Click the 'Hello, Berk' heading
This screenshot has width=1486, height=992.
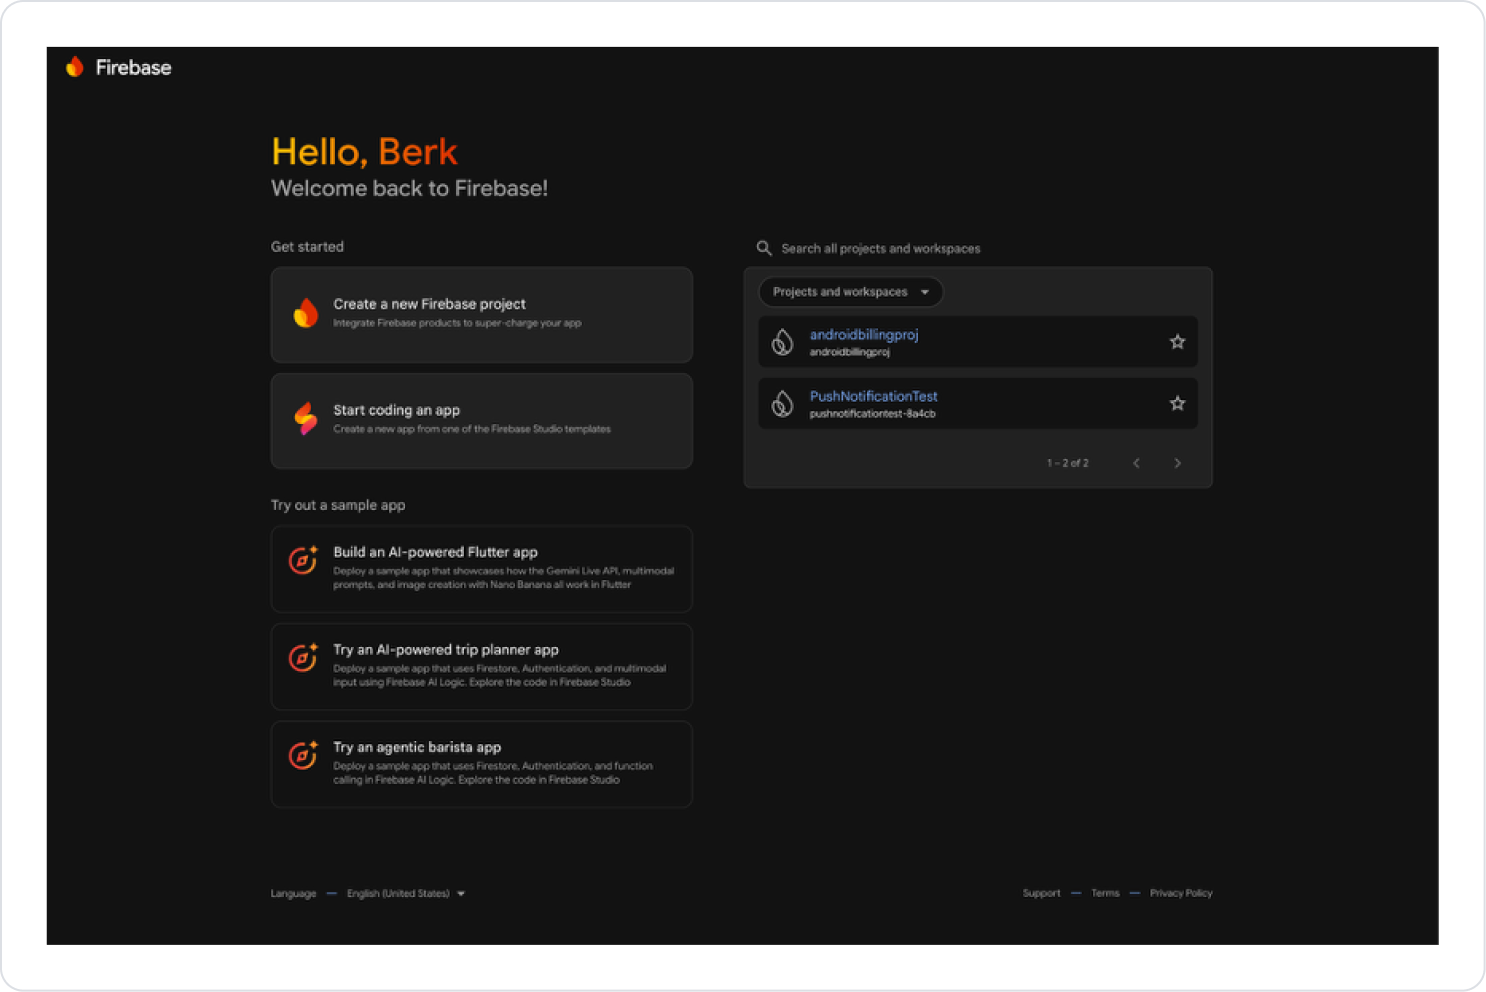[x=364, y=152]
